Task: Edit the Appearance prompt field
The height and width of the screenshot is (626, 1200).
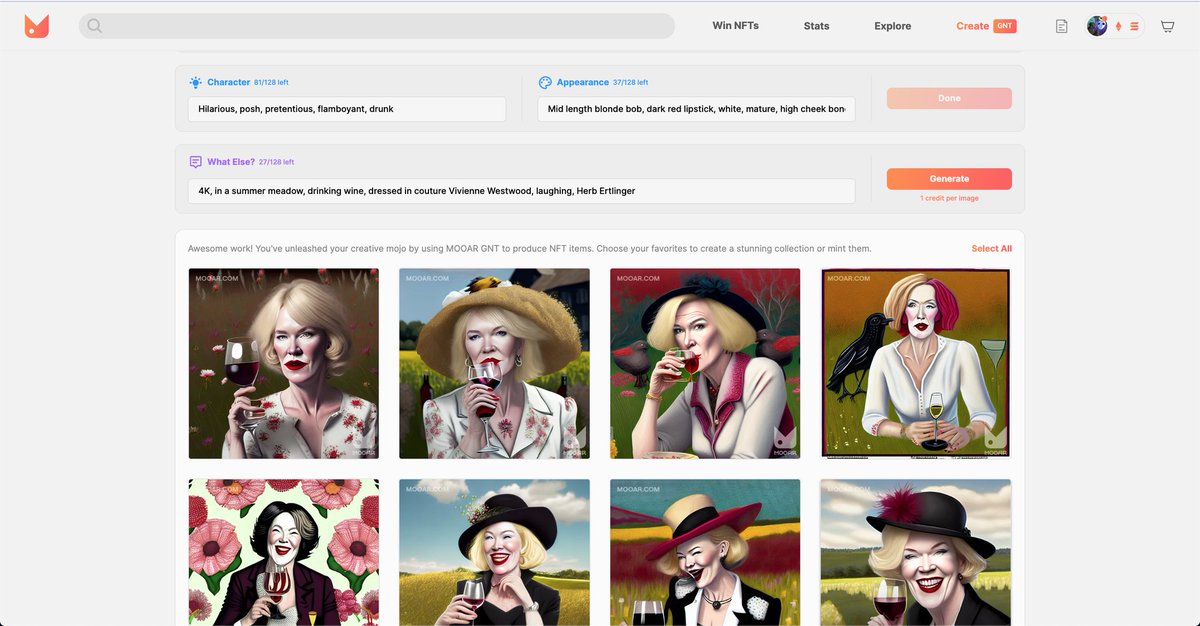Action: 696,109
